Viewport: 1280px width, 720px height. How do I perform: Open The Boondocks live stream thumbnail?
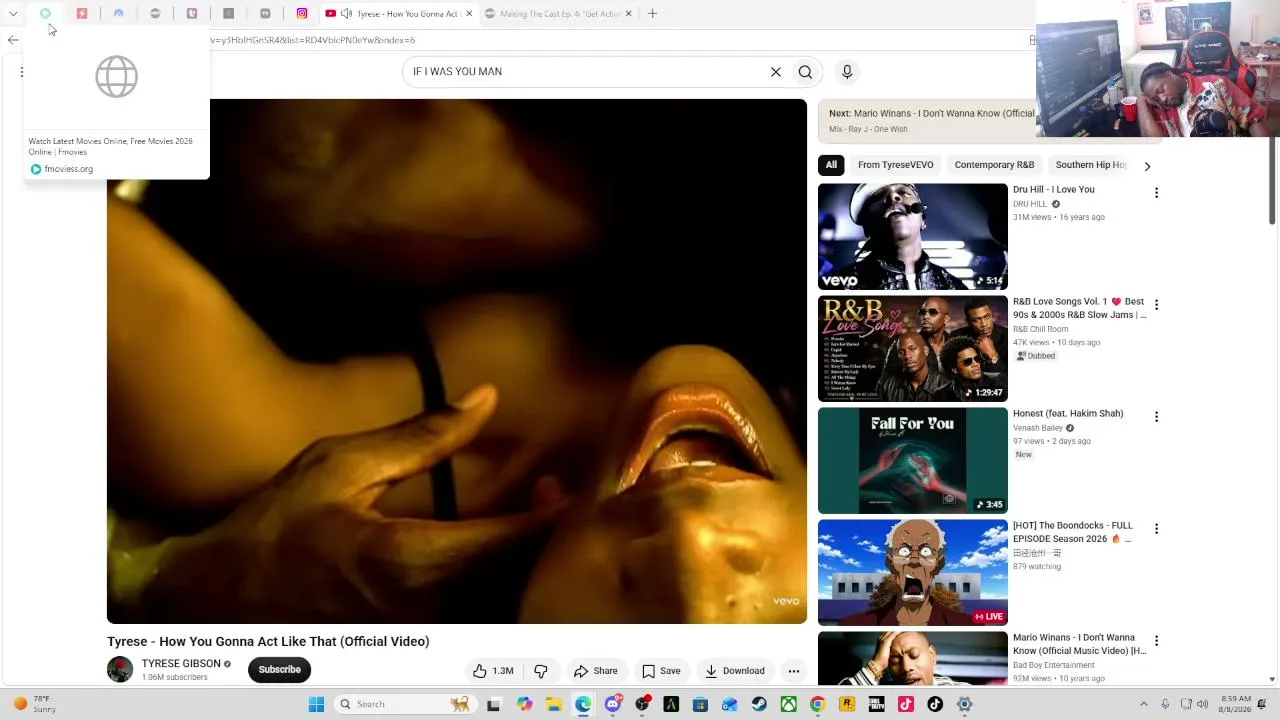tap(913, 573)
